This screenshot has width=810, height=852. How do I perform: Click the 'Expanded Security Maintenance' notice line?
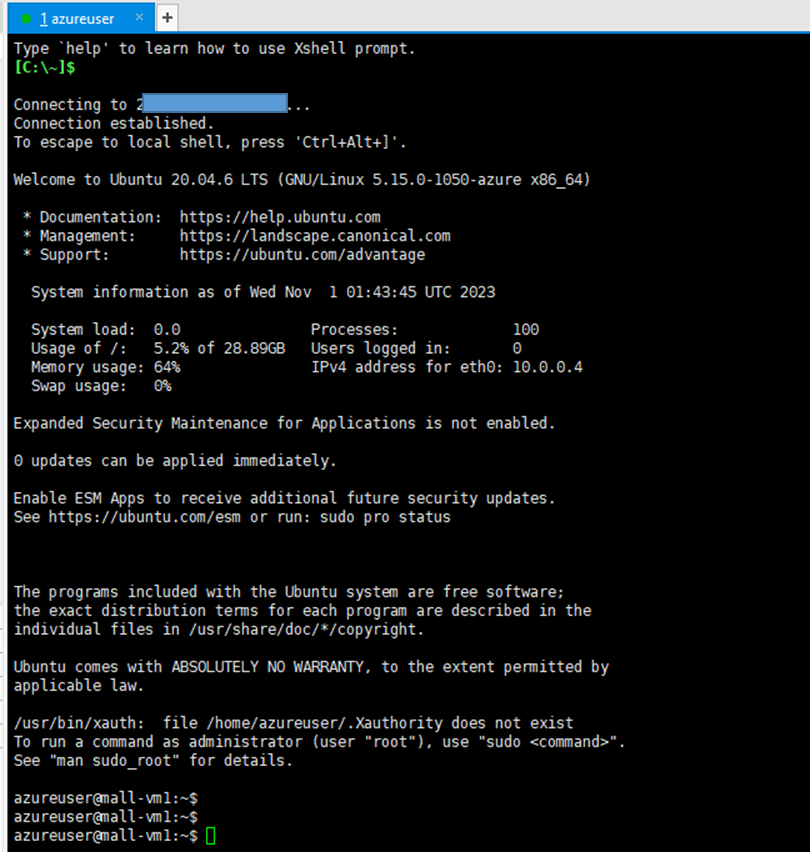[284, 423]
